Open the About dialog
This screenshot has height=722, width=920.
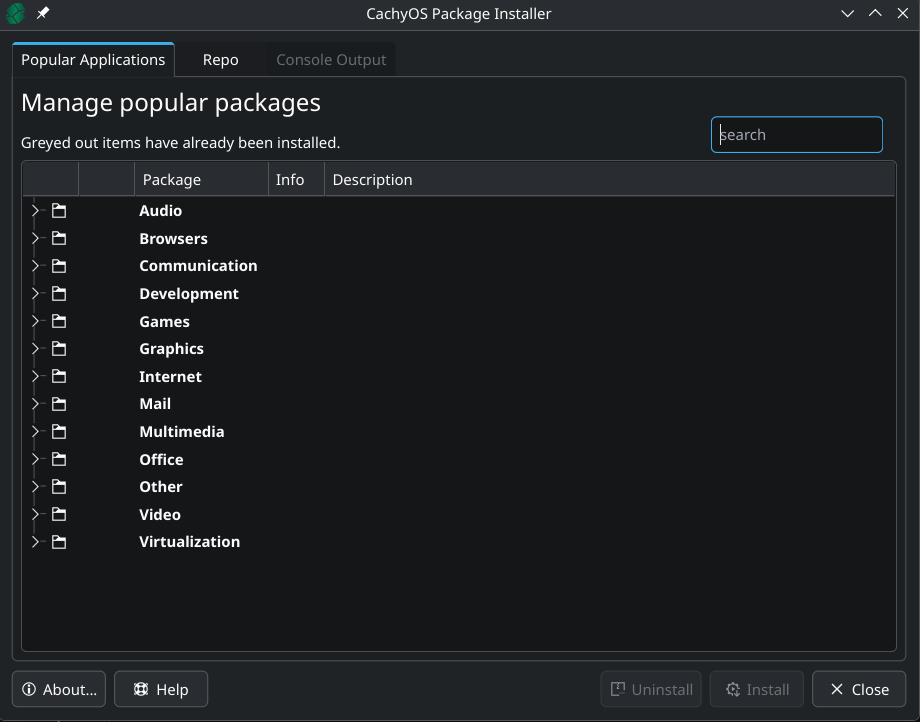[x=58, y=689]
